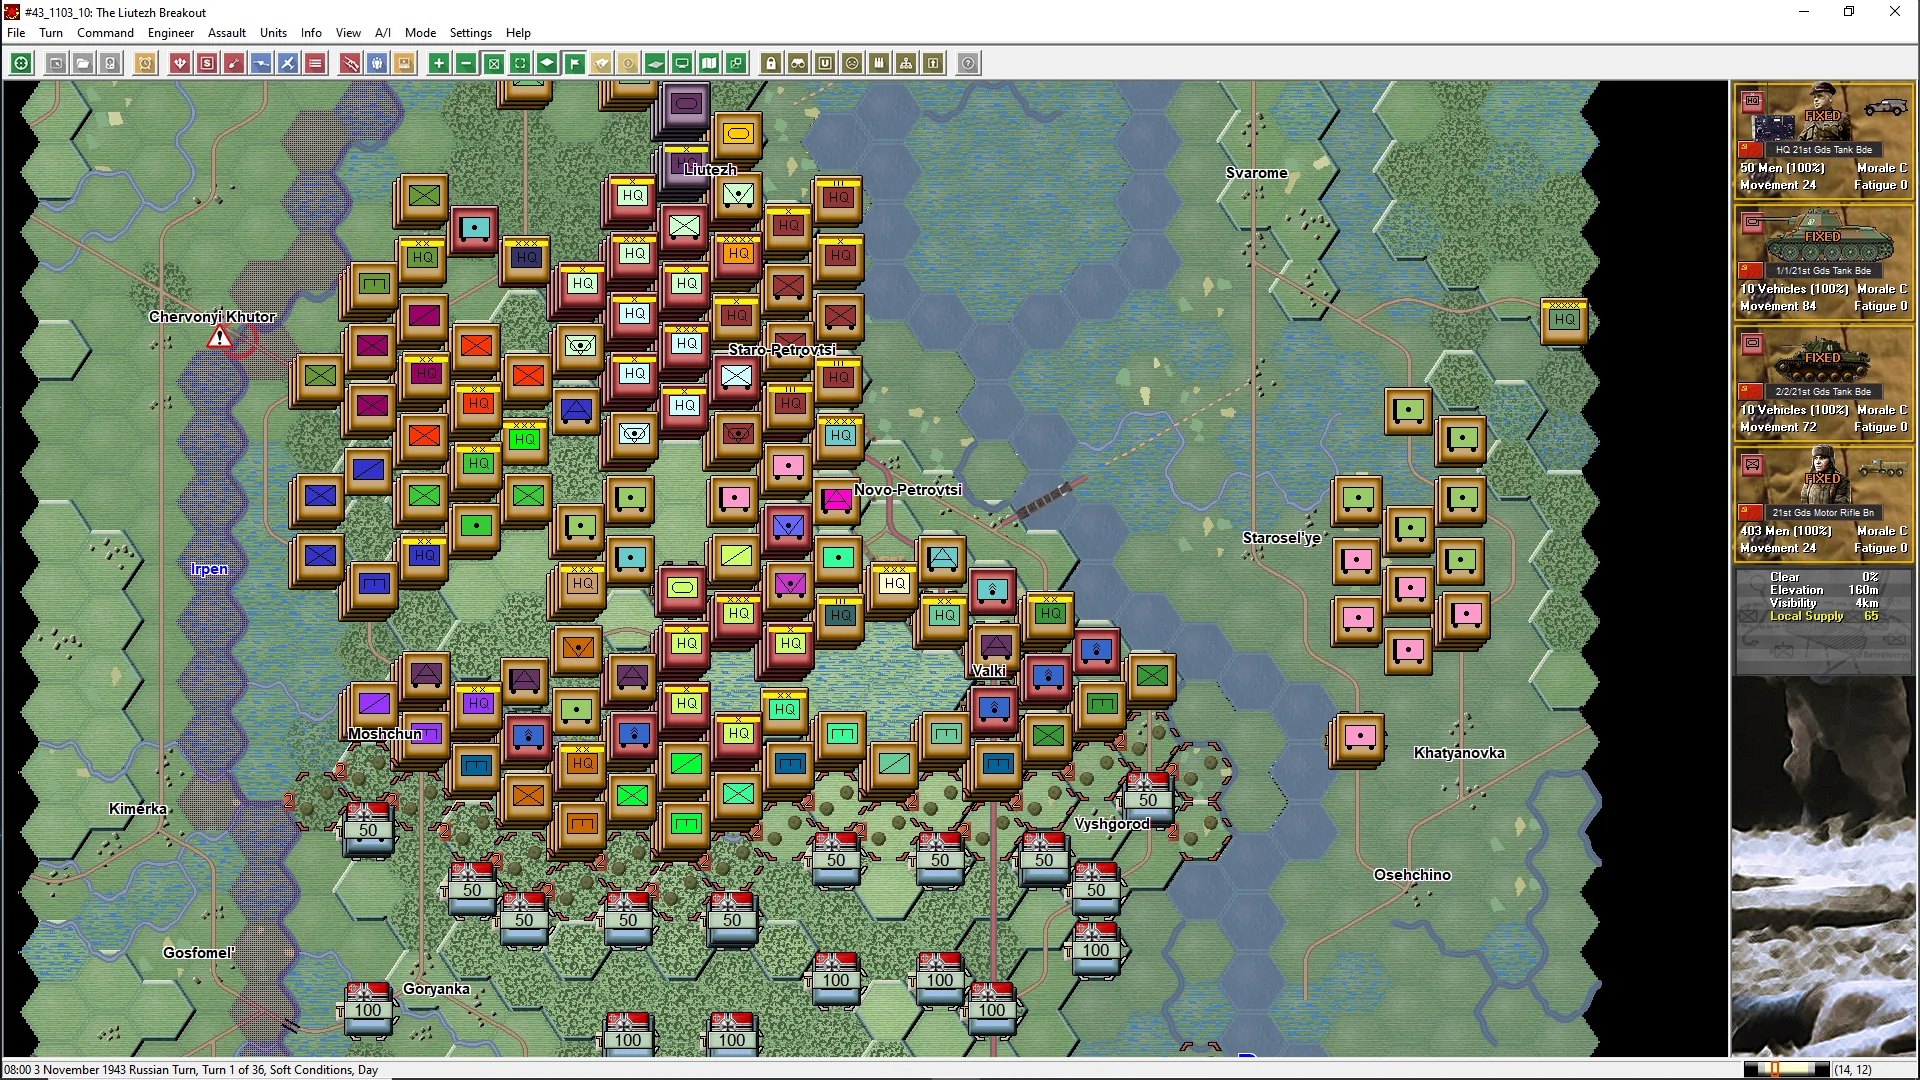Open the Assault menu
This screenshot has height=1080, width=1920.
coord(227,33)
